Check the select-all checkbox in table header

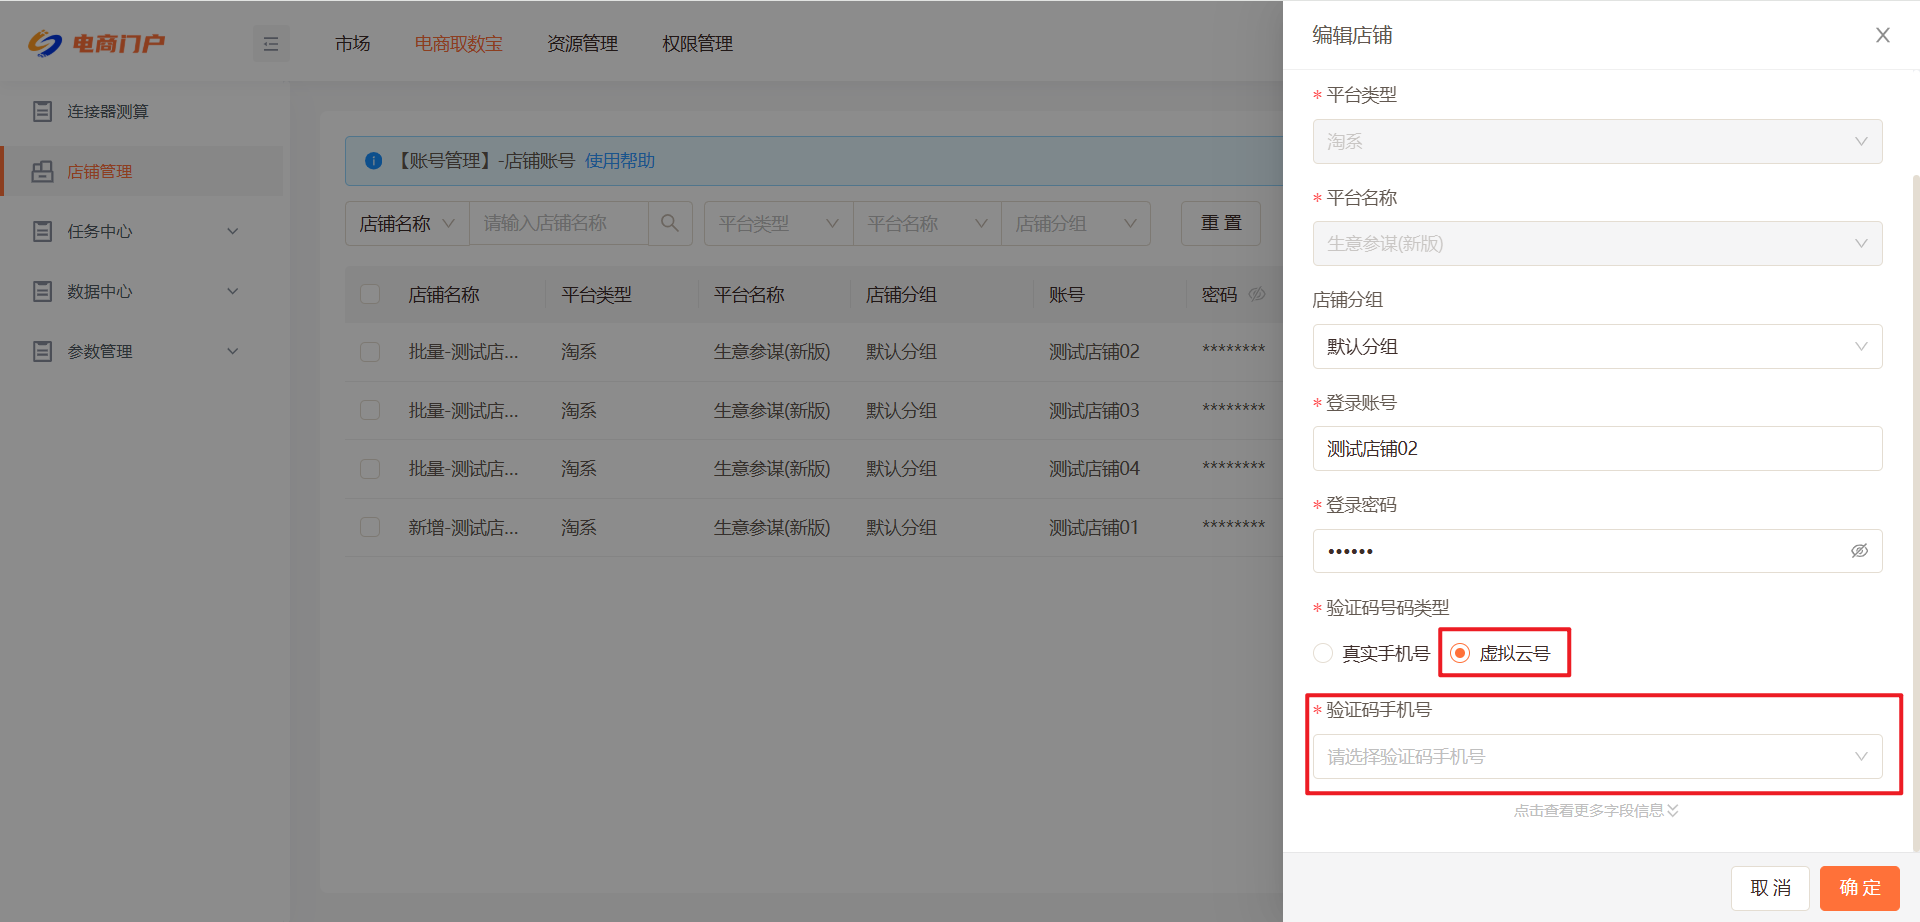tap(370, 294)
